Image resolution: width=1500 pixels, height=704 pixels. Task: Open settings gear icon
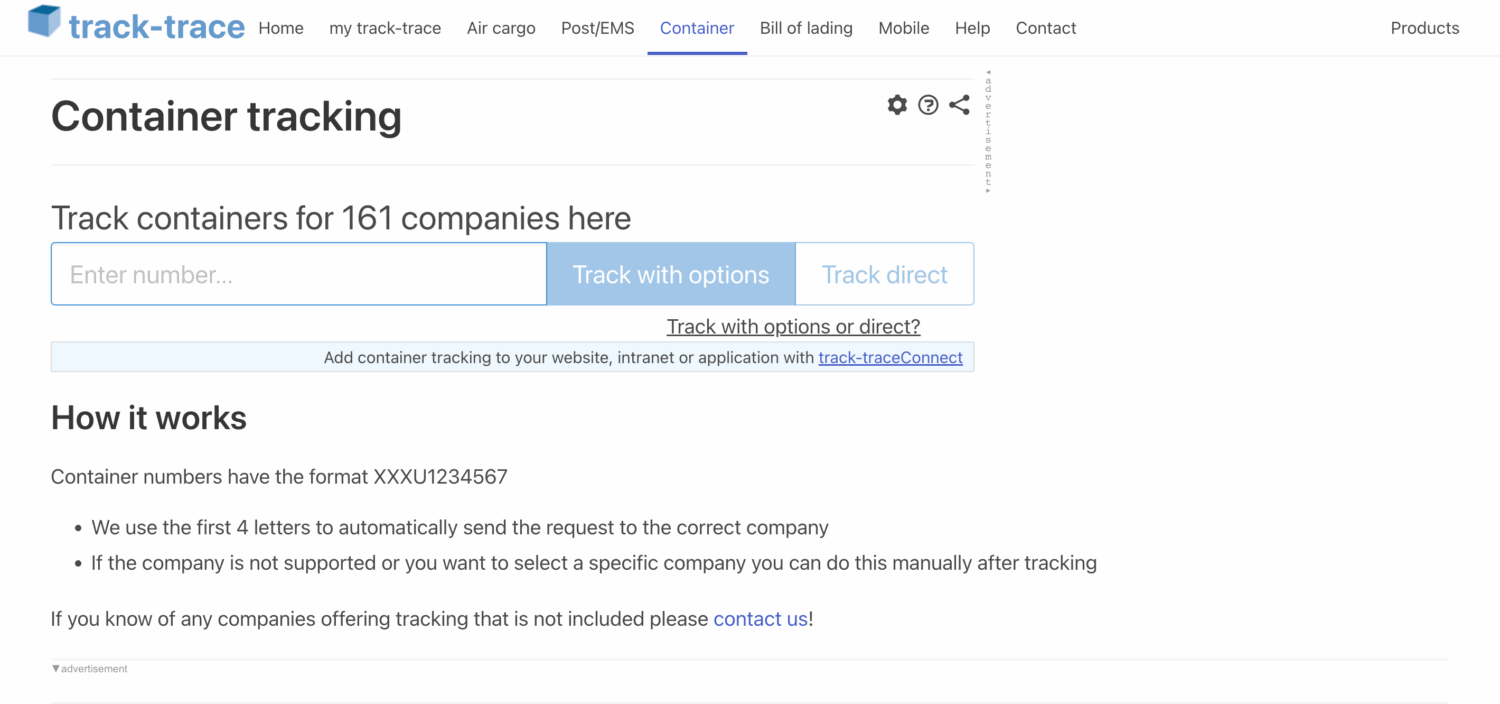(x=897, y=105)
